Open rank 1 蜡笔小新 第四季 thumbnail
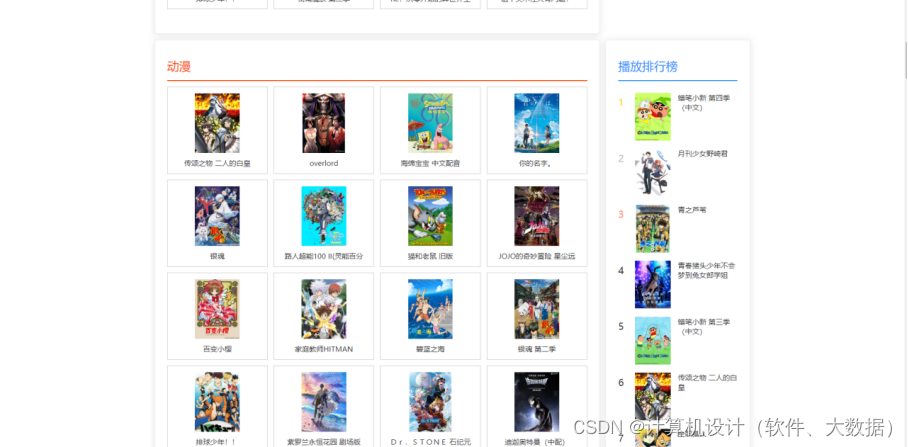Viewport: 908px width, 447px height. [x=653, y=117]
